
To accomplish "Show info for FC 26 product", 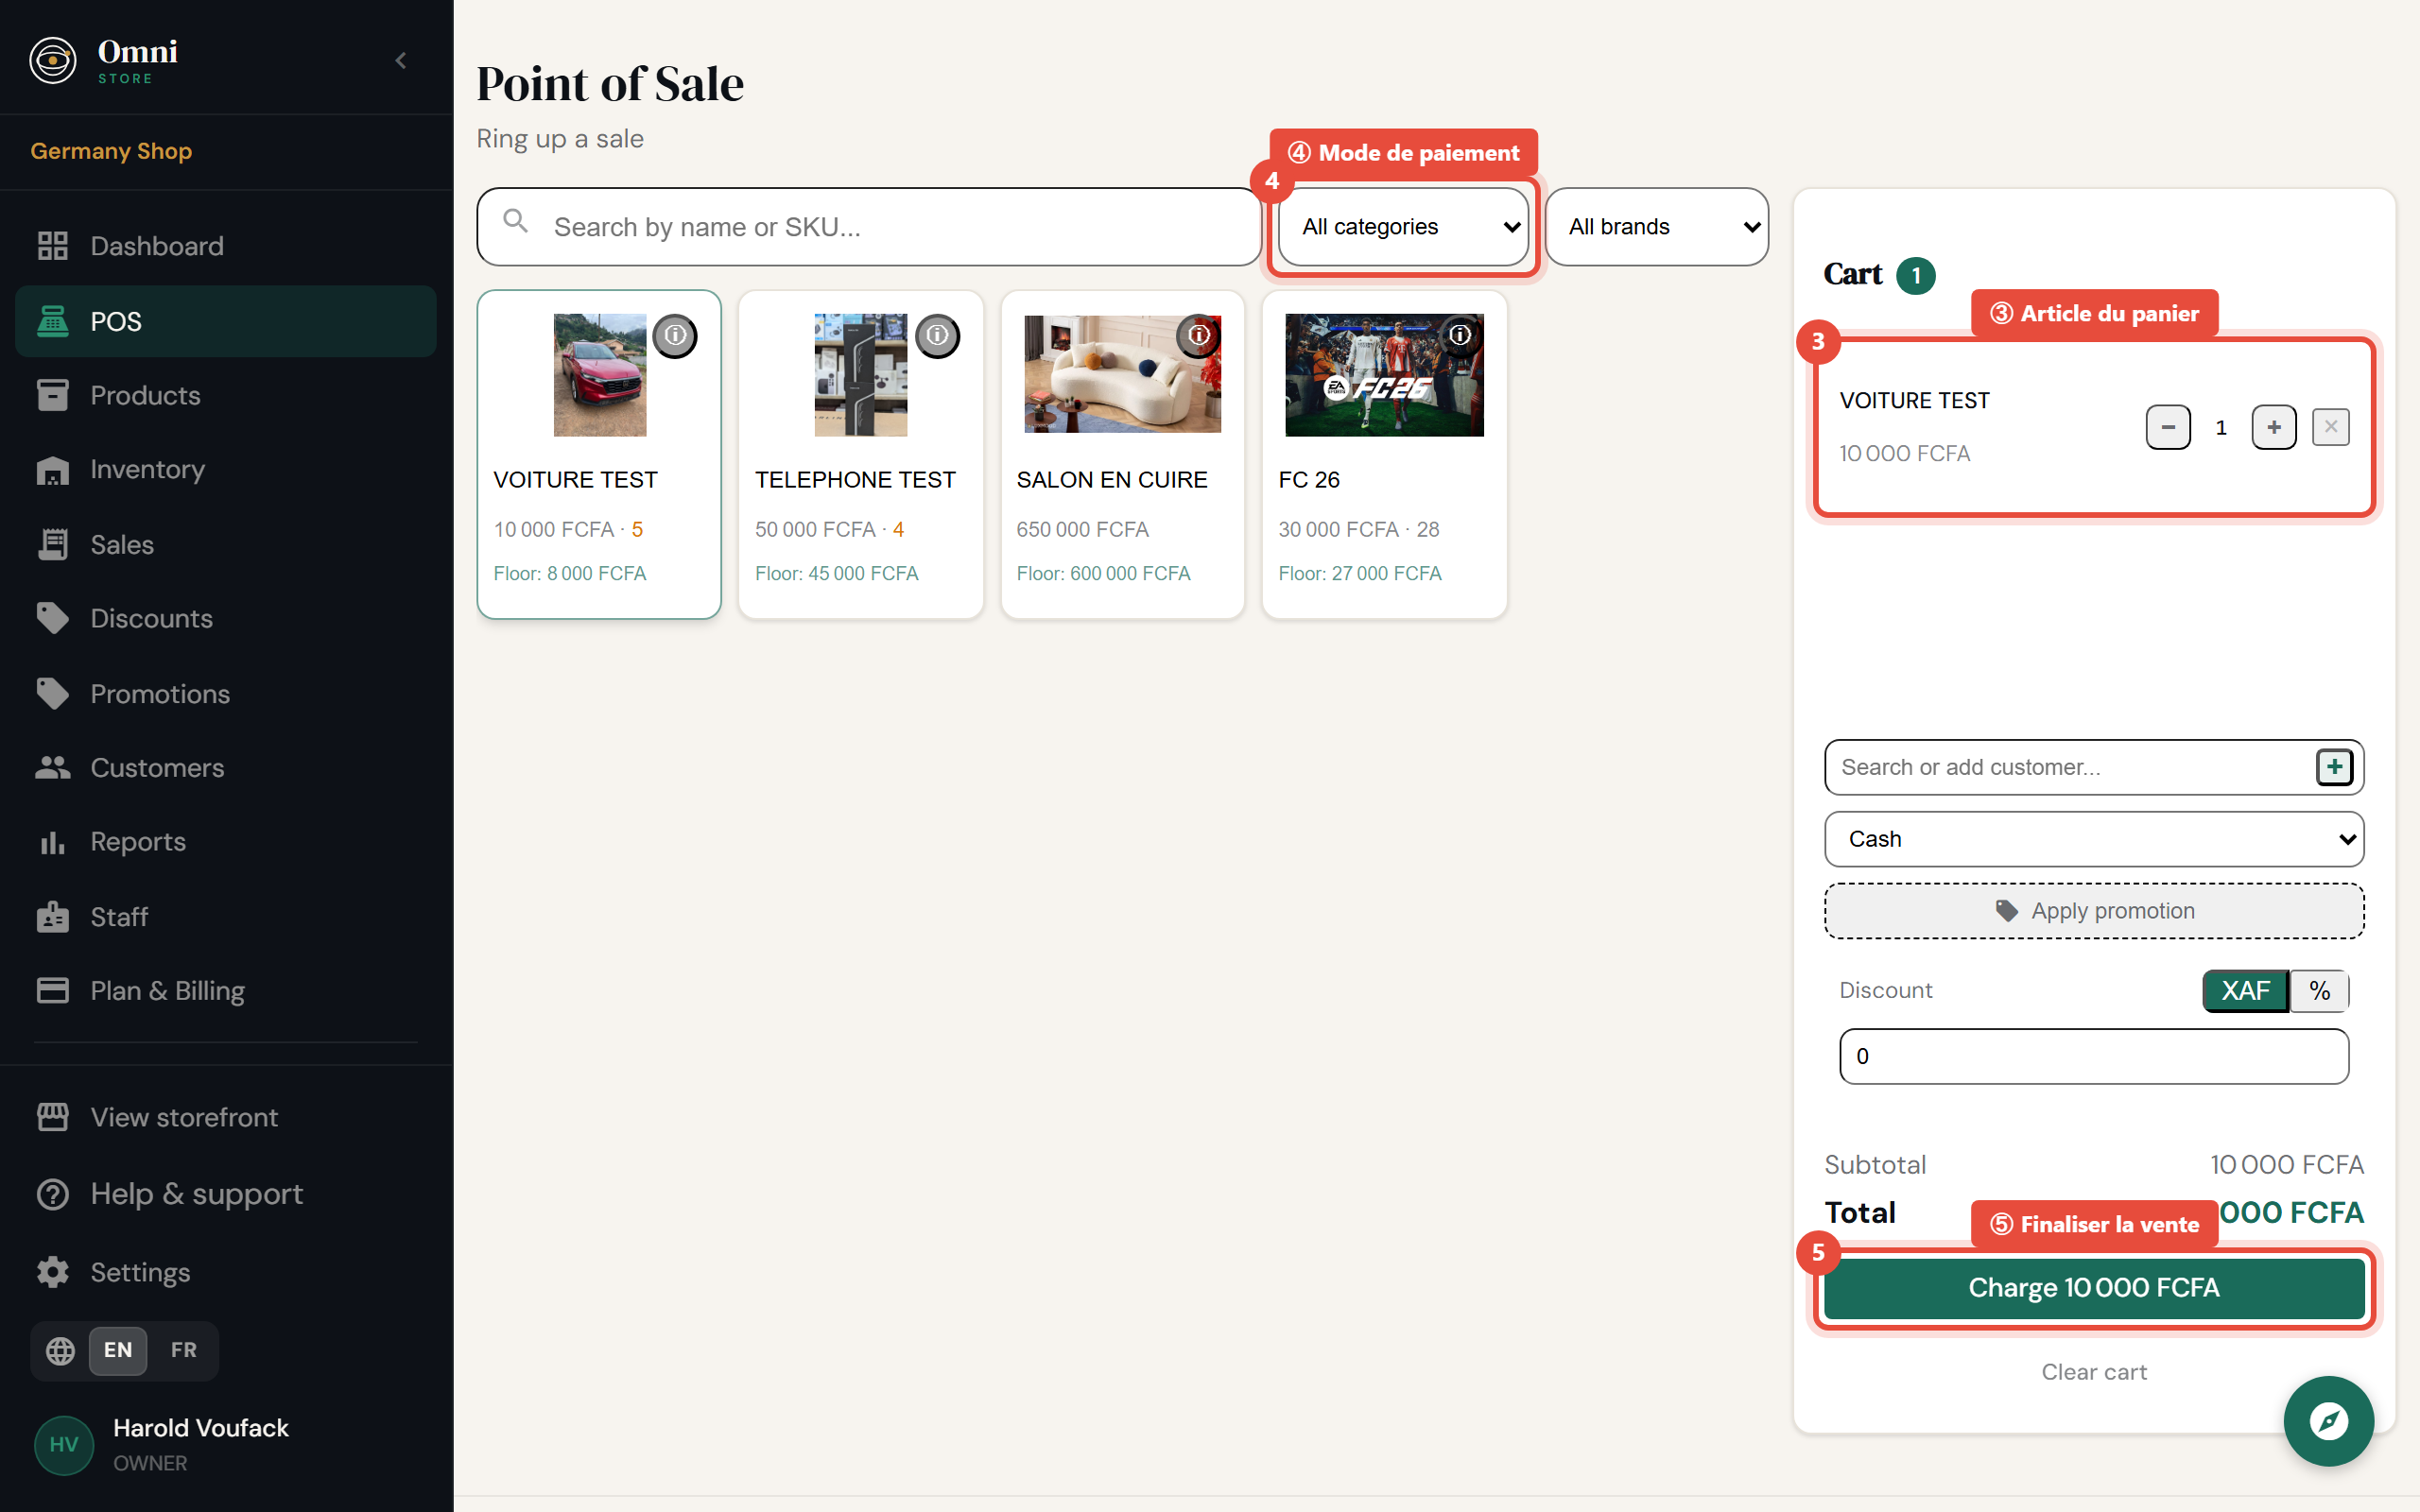I will click(x=1460, y=335).
